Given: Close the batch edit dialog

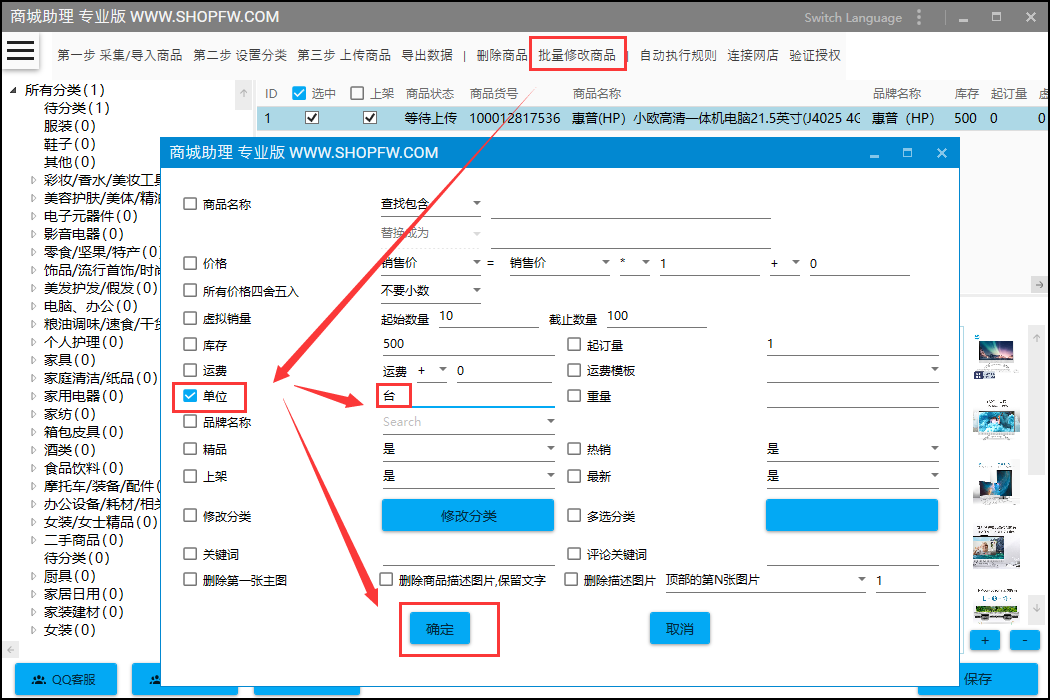Looking at the screenshot, I should click(x=942, y=153).
